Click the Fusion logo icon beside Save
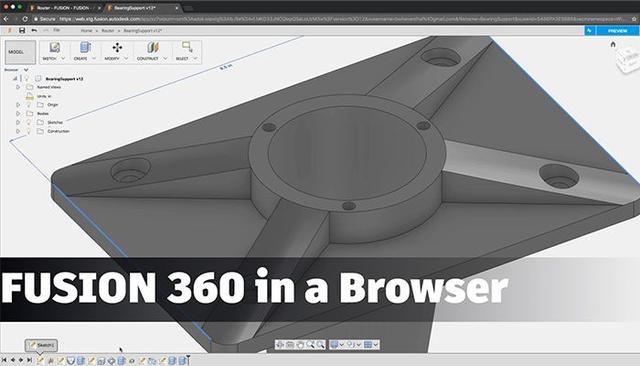Viewport: 640px width, 366px height. (x=10, y=31)
